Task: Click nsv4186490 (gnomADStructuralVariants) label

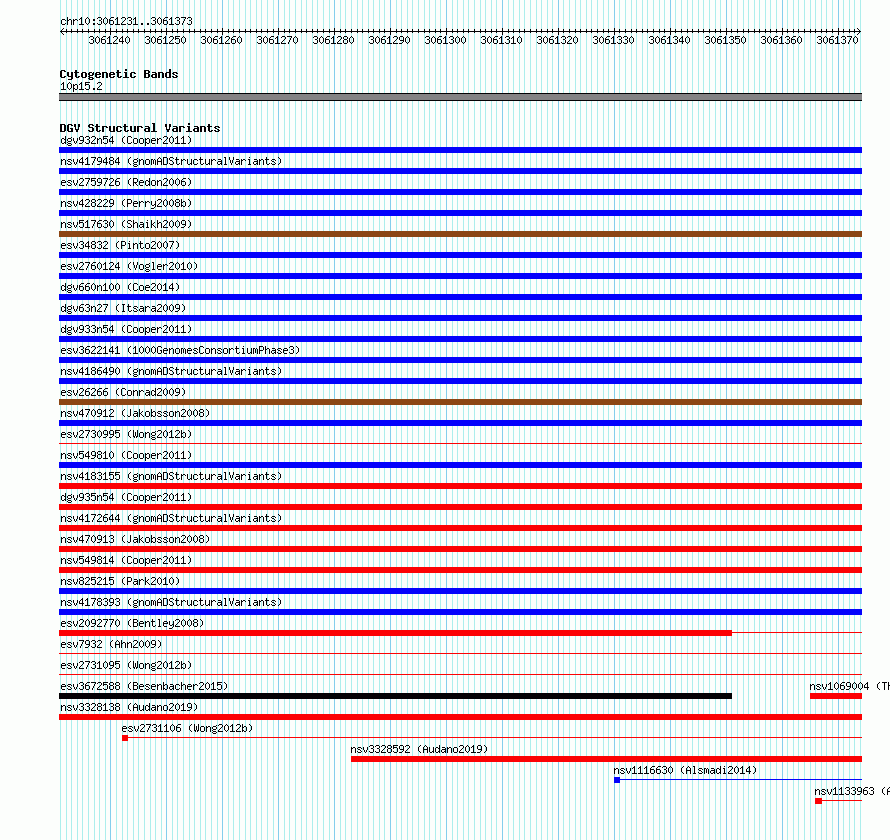Action: pos(171,371)
